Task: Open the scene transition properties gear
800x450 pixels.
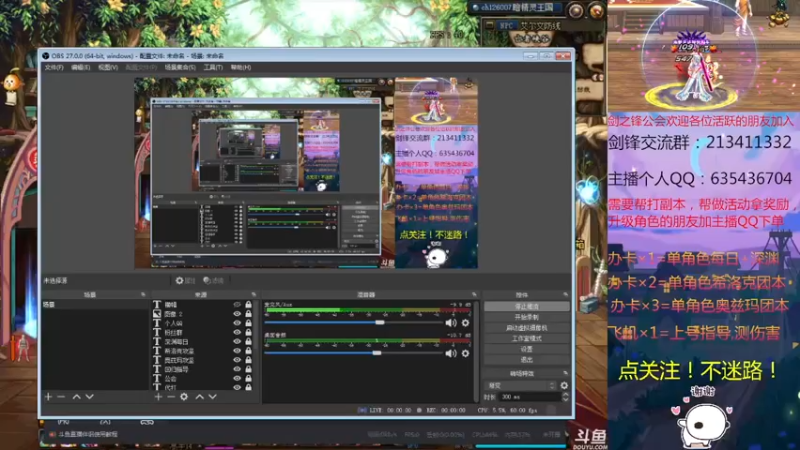Action: [564, 385]
